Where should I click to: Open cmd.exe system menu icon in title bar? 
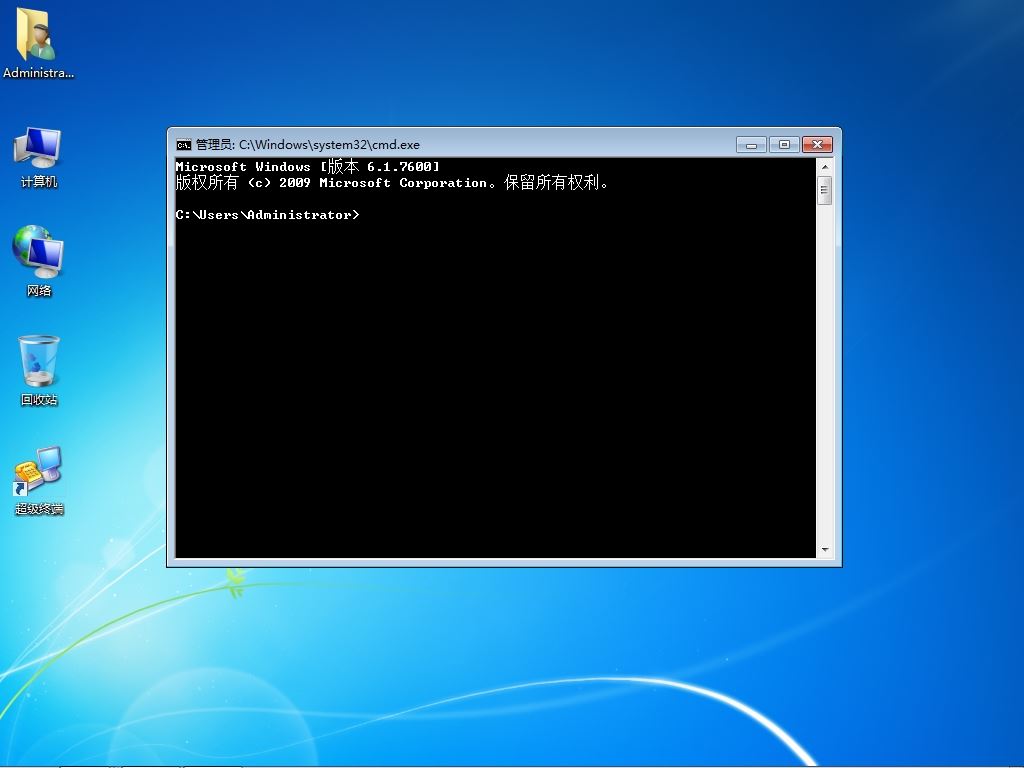coord(184,144)
